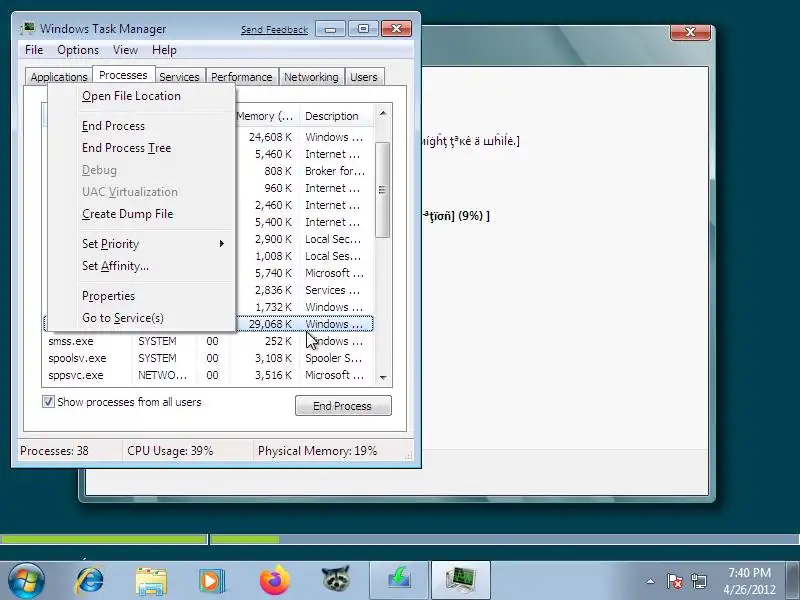This screenshot has height=600, width=800.
Task: Open the View menu
Action: (x=126, y=50)
